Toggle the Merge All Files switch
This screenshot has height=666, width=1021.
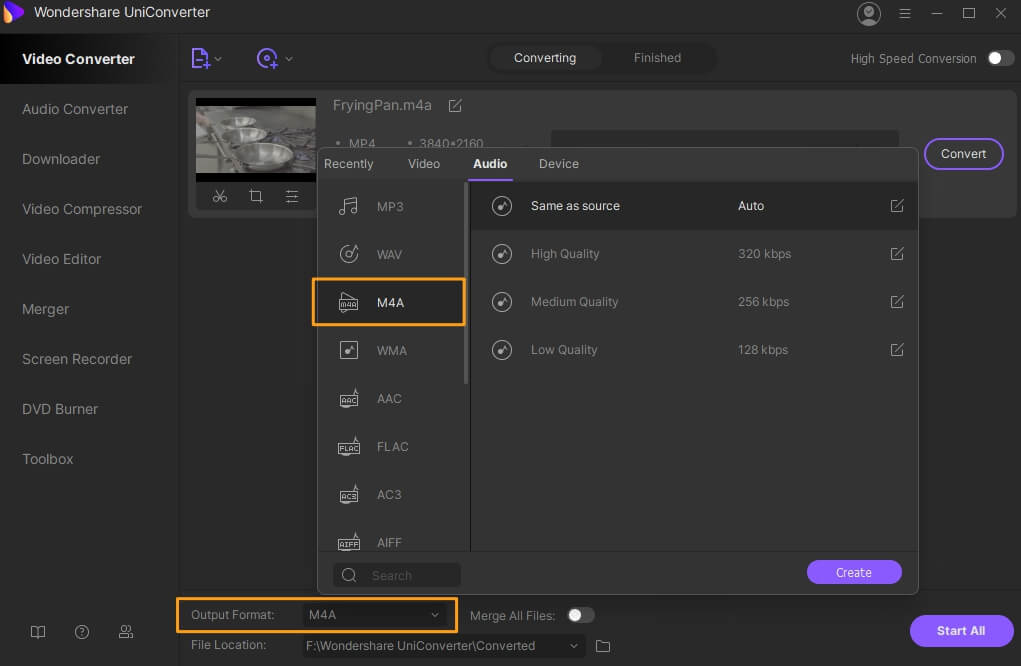coord(581,615)
